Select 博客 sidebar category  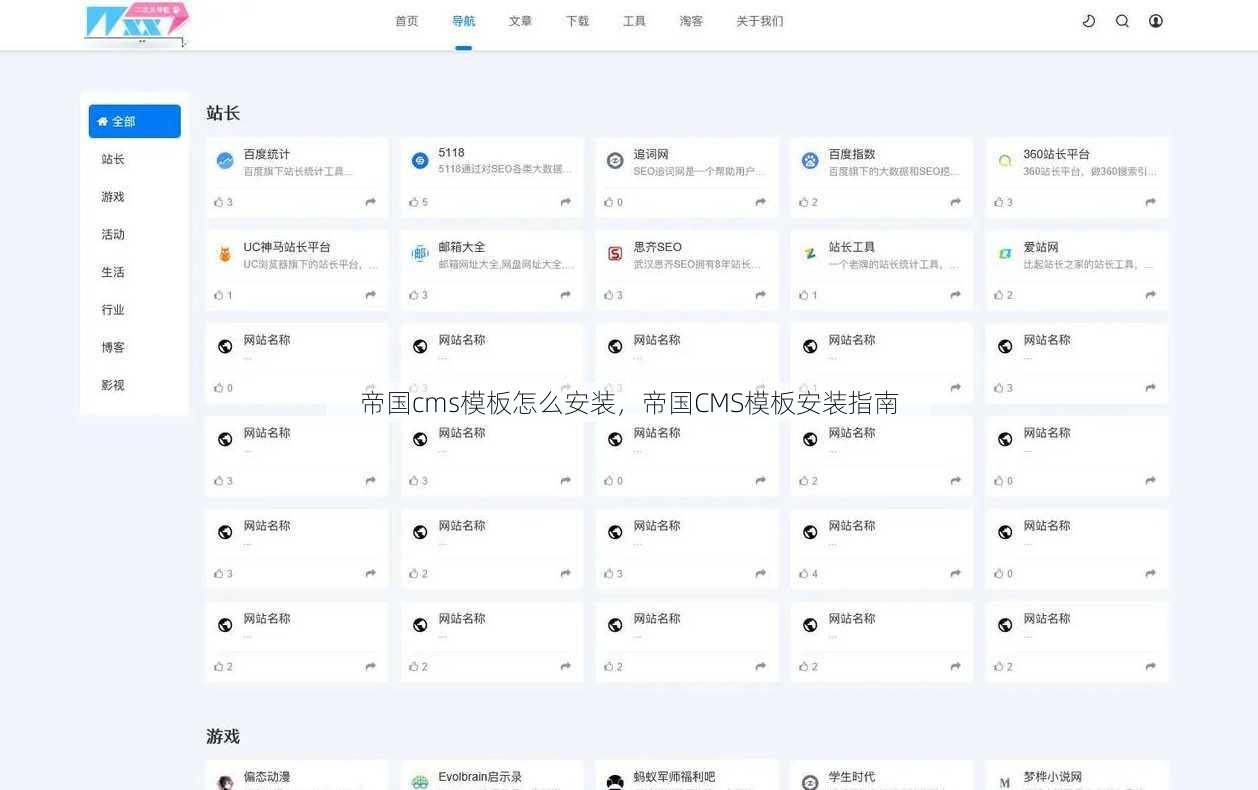[113, 347]
